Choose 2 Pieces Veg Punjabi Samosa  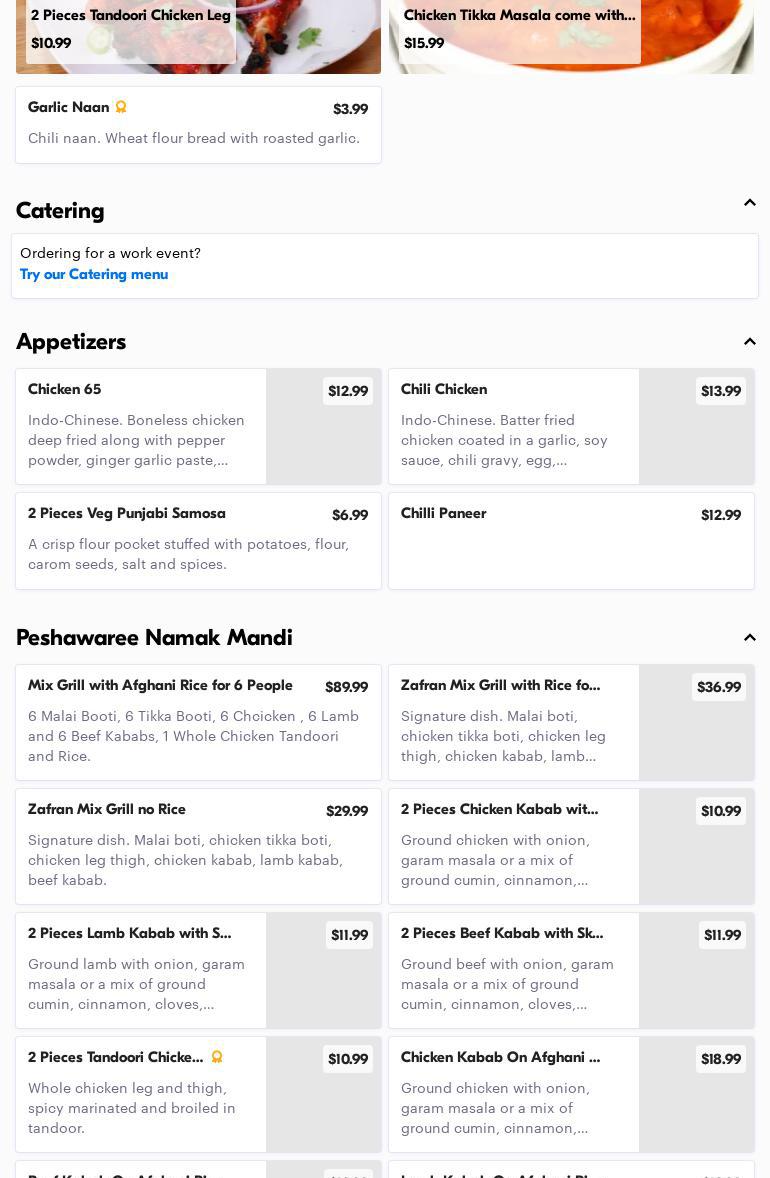(198, 540)
